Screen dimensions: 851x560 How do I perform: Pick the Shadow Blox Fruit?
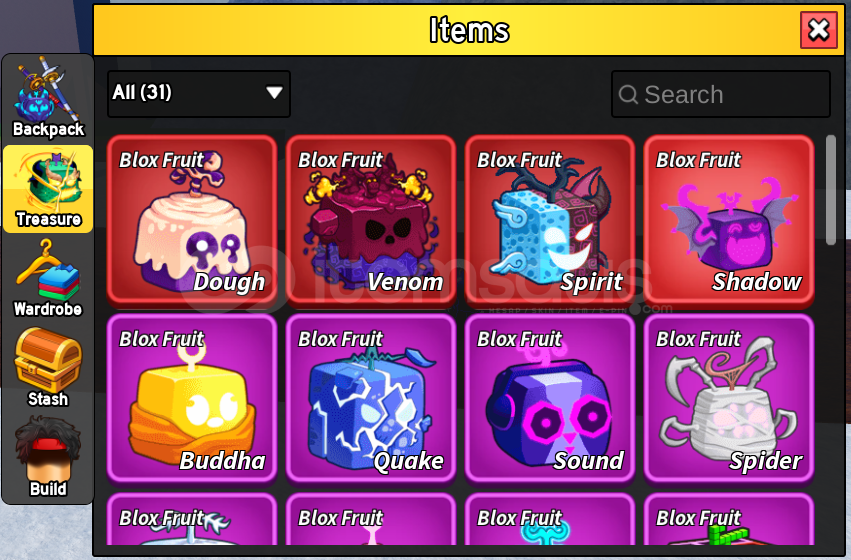pyautogui.click(x=729, y=219)
